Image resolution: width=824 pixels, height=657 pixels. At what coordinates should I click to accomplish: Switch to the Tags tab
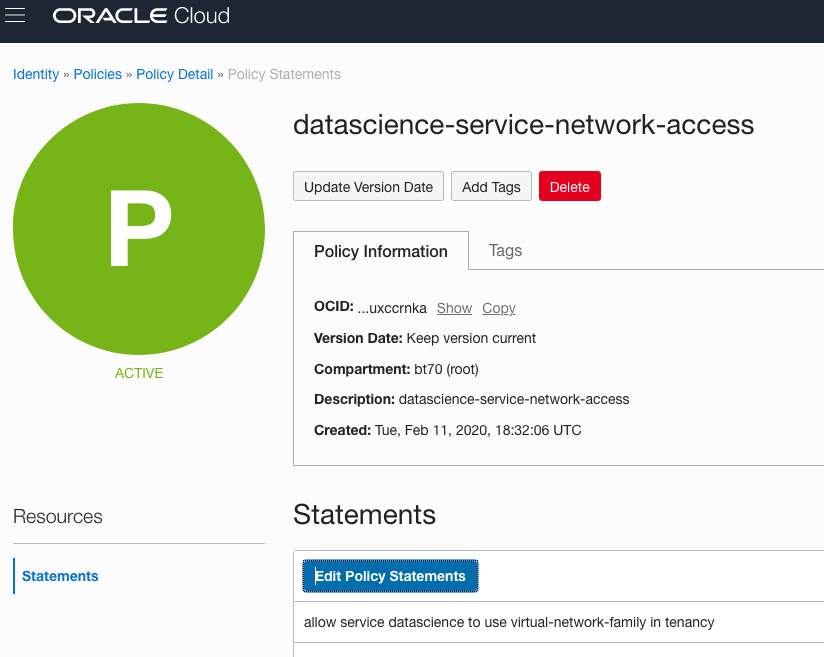505,250
